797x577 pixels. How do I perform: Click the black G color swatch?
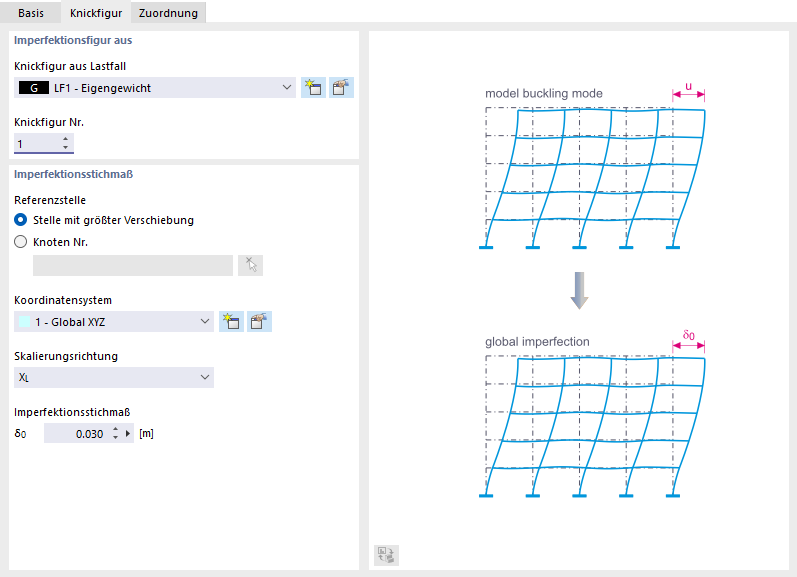[x=35, y=88]
